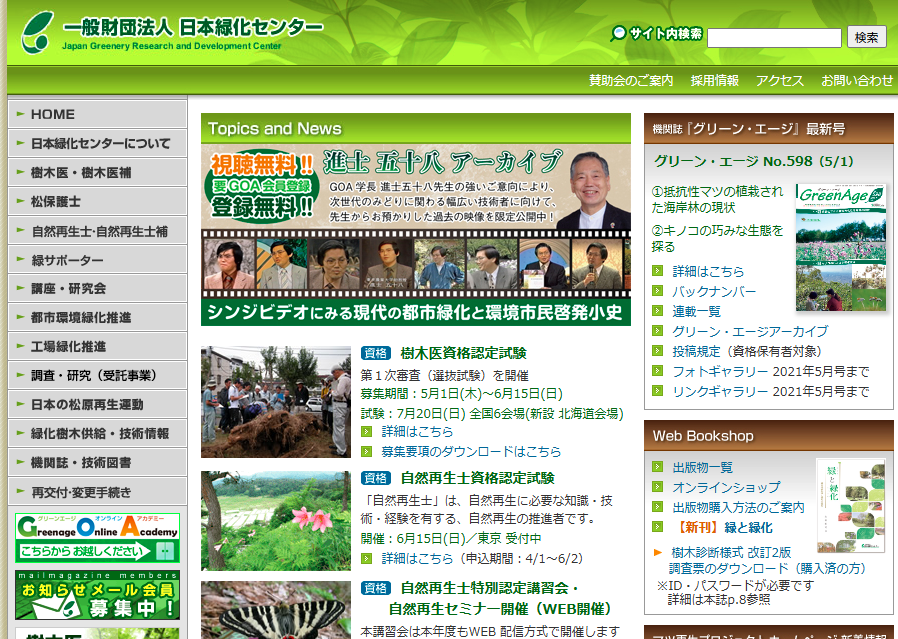The image size is (898, 639).
Task: Open 詳細はこちら under 樹木医資格認定試験
Action: coord(417,432)
